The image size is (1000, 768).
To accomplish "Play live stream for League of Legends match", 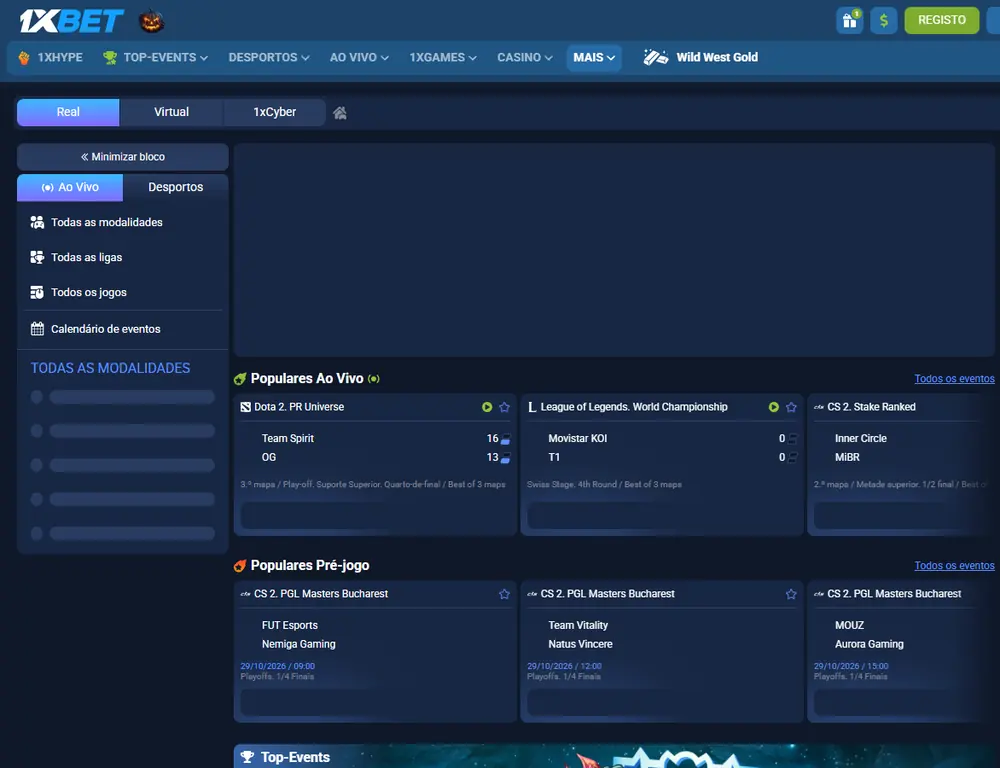I will coord(774,407).
